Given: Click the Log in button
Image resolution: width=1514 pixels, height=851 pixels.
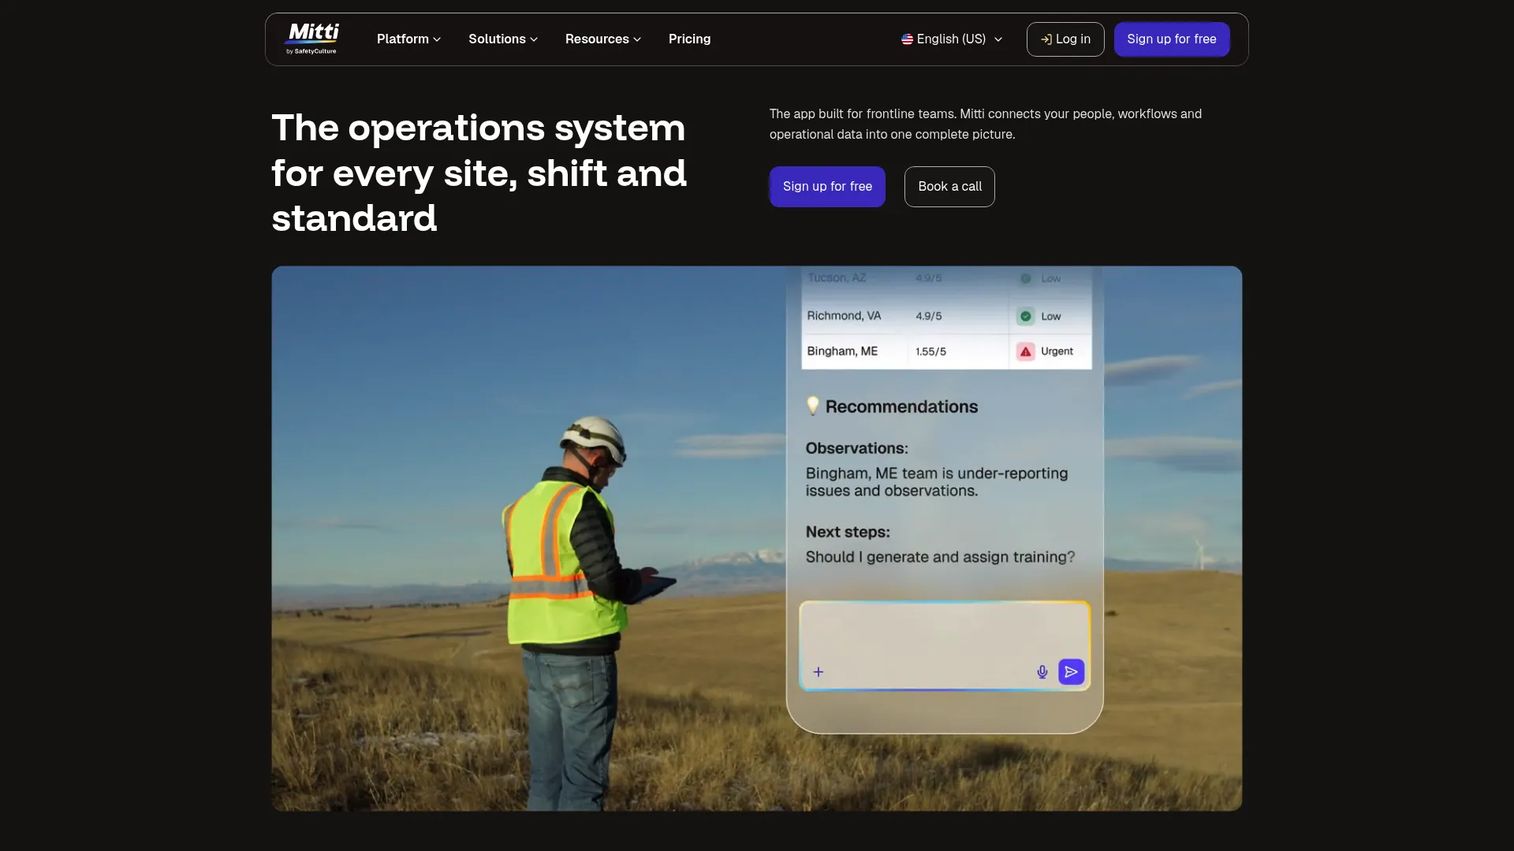Looking at the screenshot, I should pos(1065,39).
